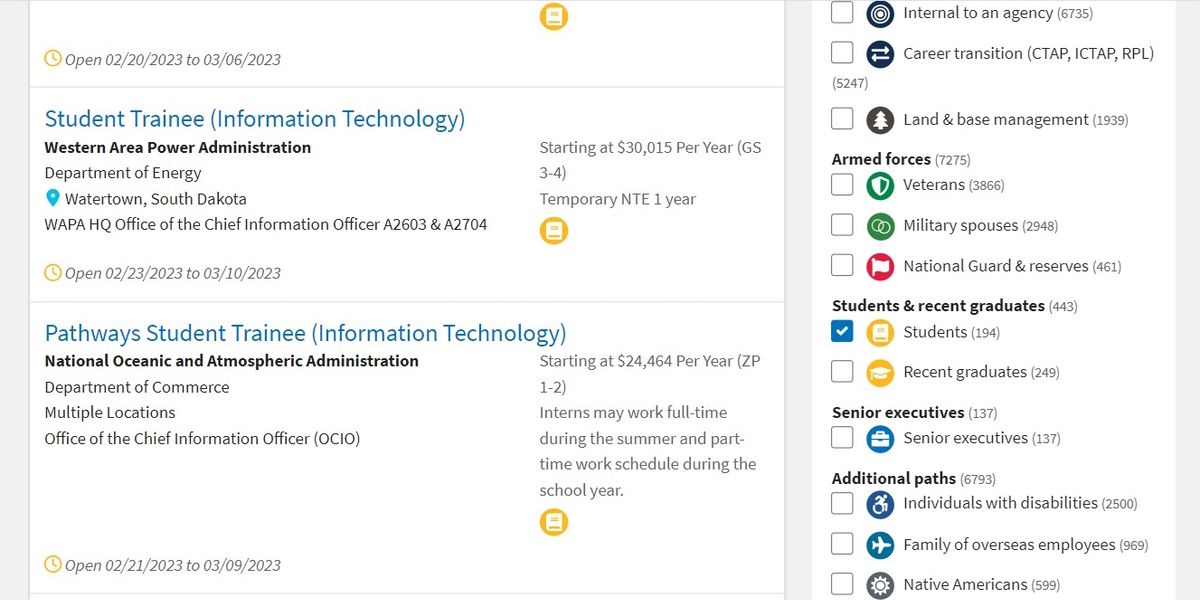Click the Senior executives icon
This screenshot has height=600, width=1200.
(x=880, y=438)
